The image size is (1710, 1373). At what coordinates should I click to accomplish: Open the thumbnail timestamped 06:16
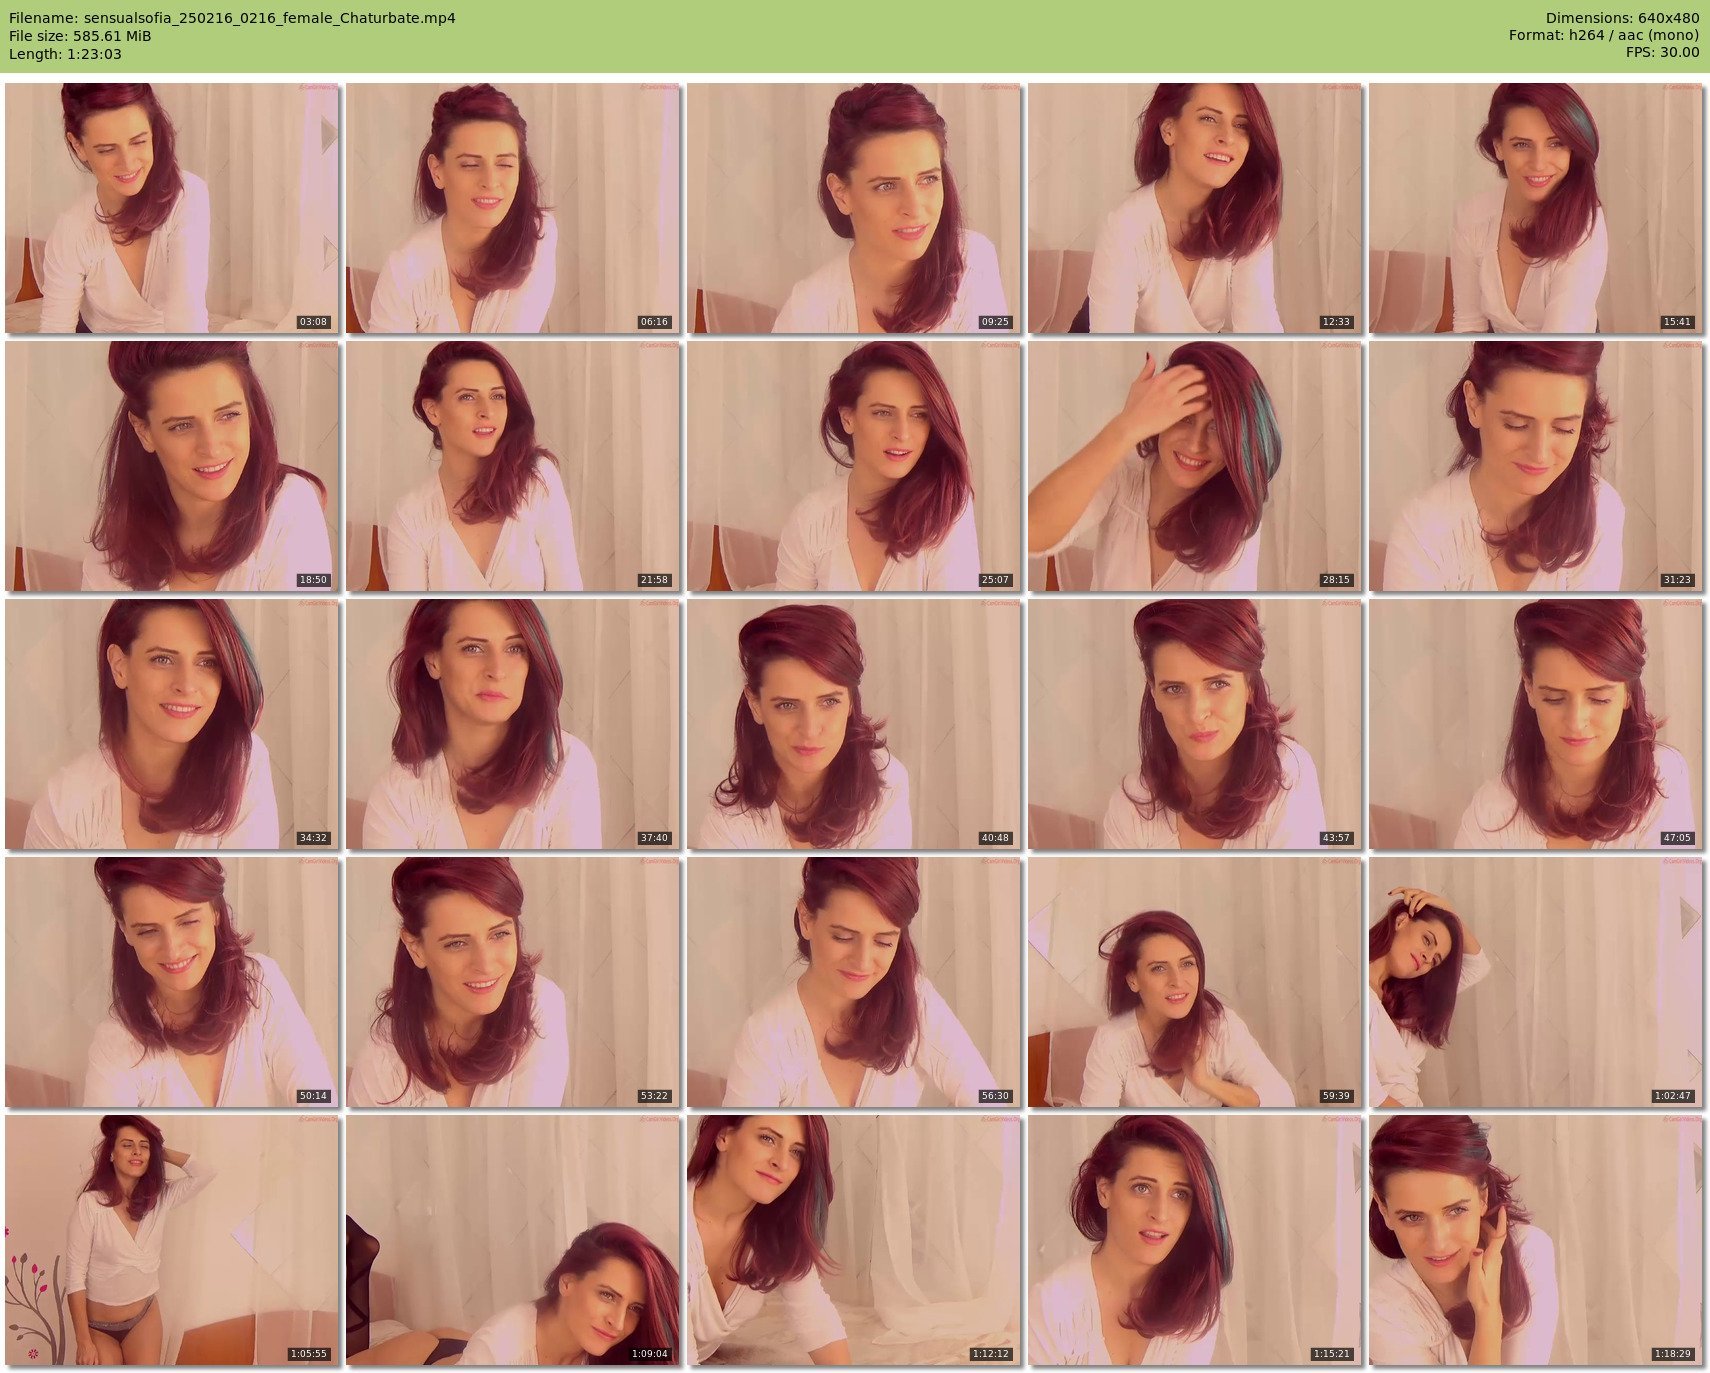click(513, 208)
